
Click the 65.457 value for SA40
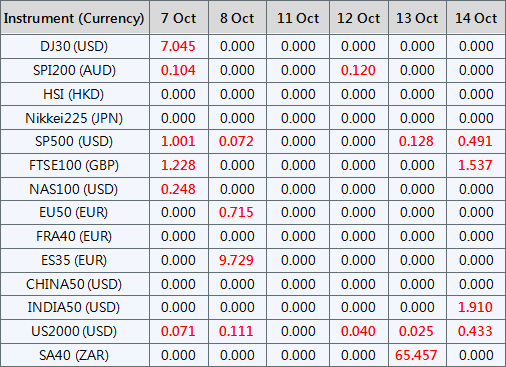point(416,355)
